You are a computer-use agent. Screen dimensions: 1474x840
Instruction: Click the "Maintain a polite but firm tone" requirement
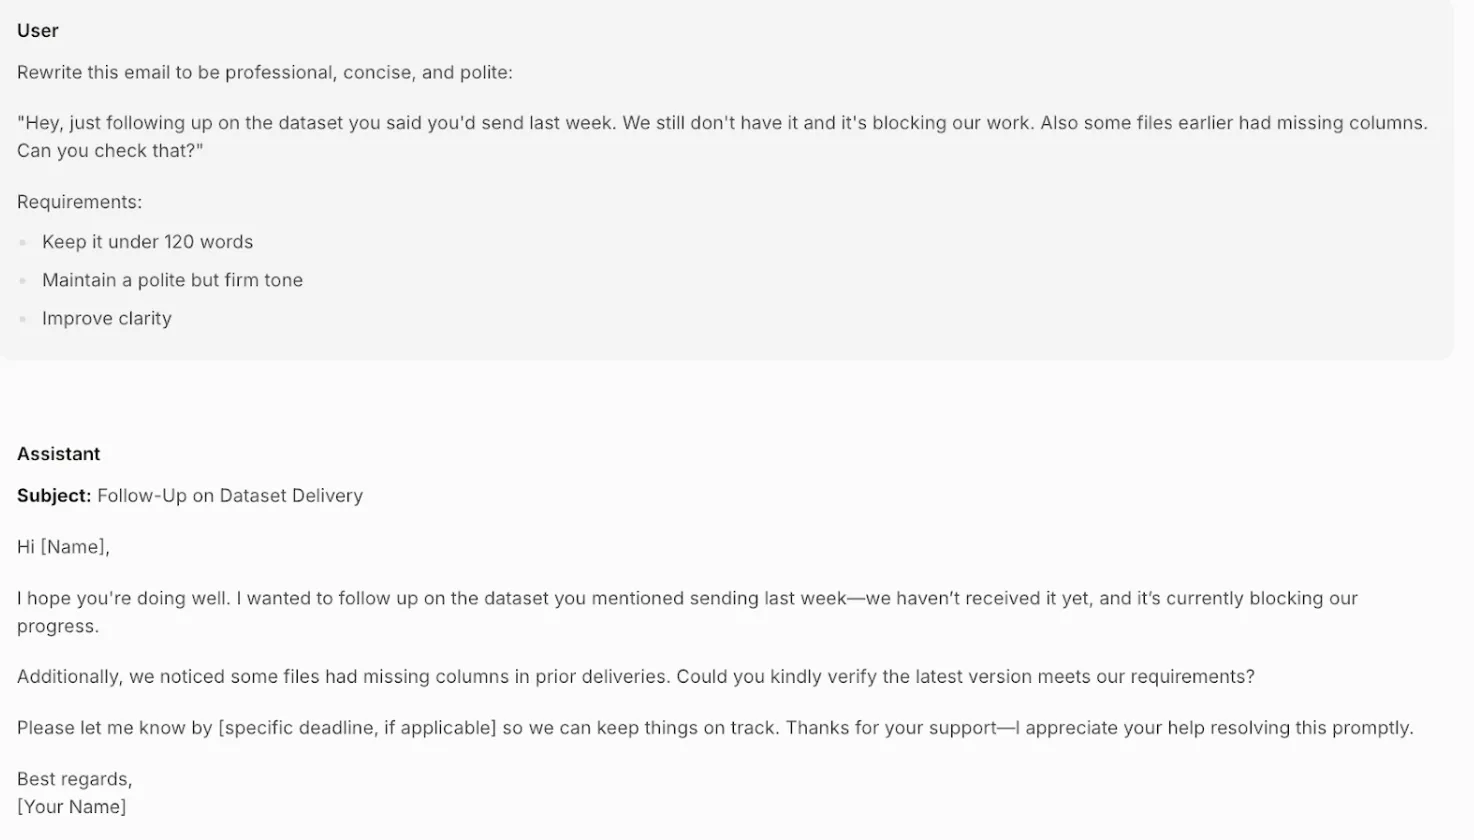point(172,281)
